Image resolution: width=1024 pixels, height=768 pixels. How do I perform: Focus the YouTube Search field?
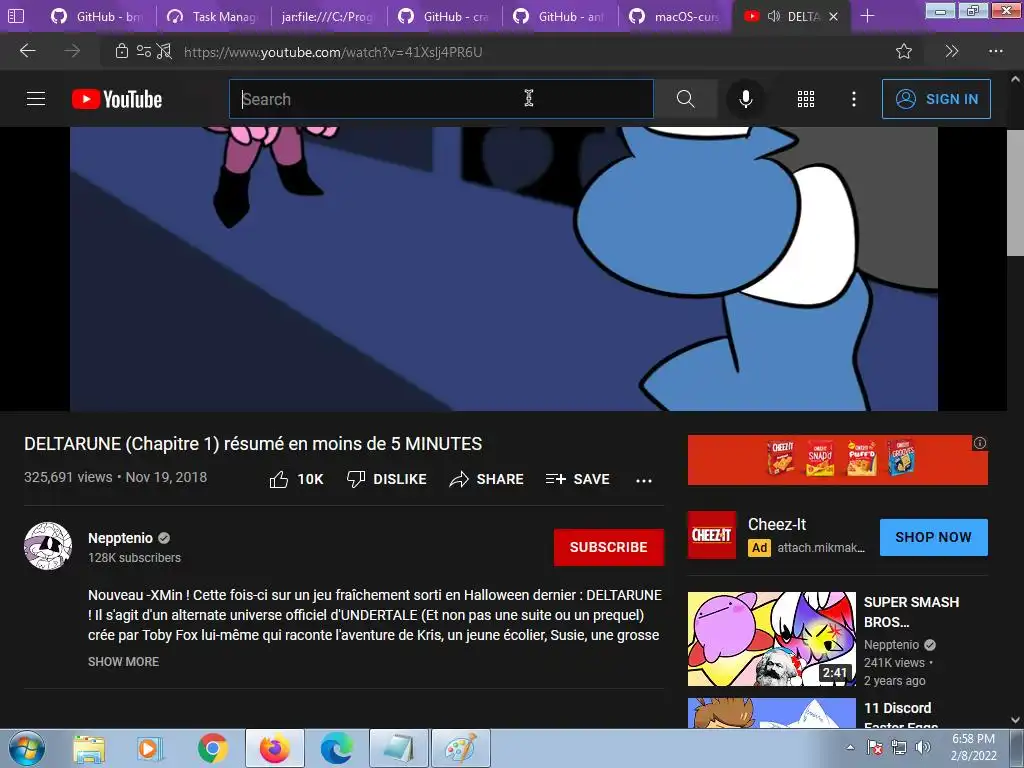[441, 99]
